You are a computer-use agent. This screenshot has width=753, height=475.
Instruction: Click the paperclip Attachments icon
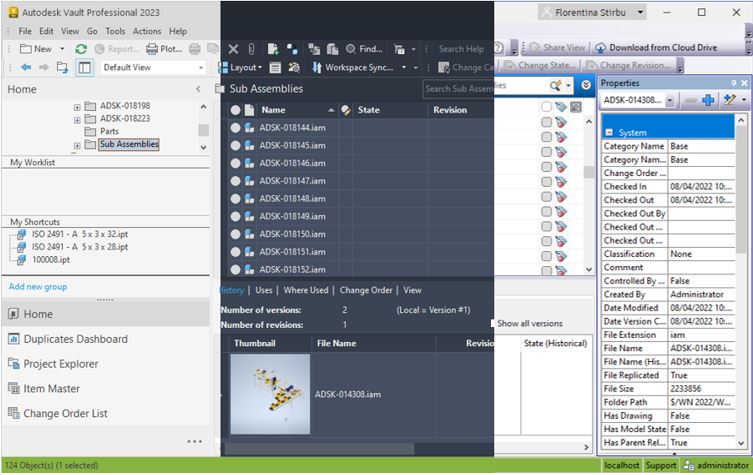click(x=251, y=49)
